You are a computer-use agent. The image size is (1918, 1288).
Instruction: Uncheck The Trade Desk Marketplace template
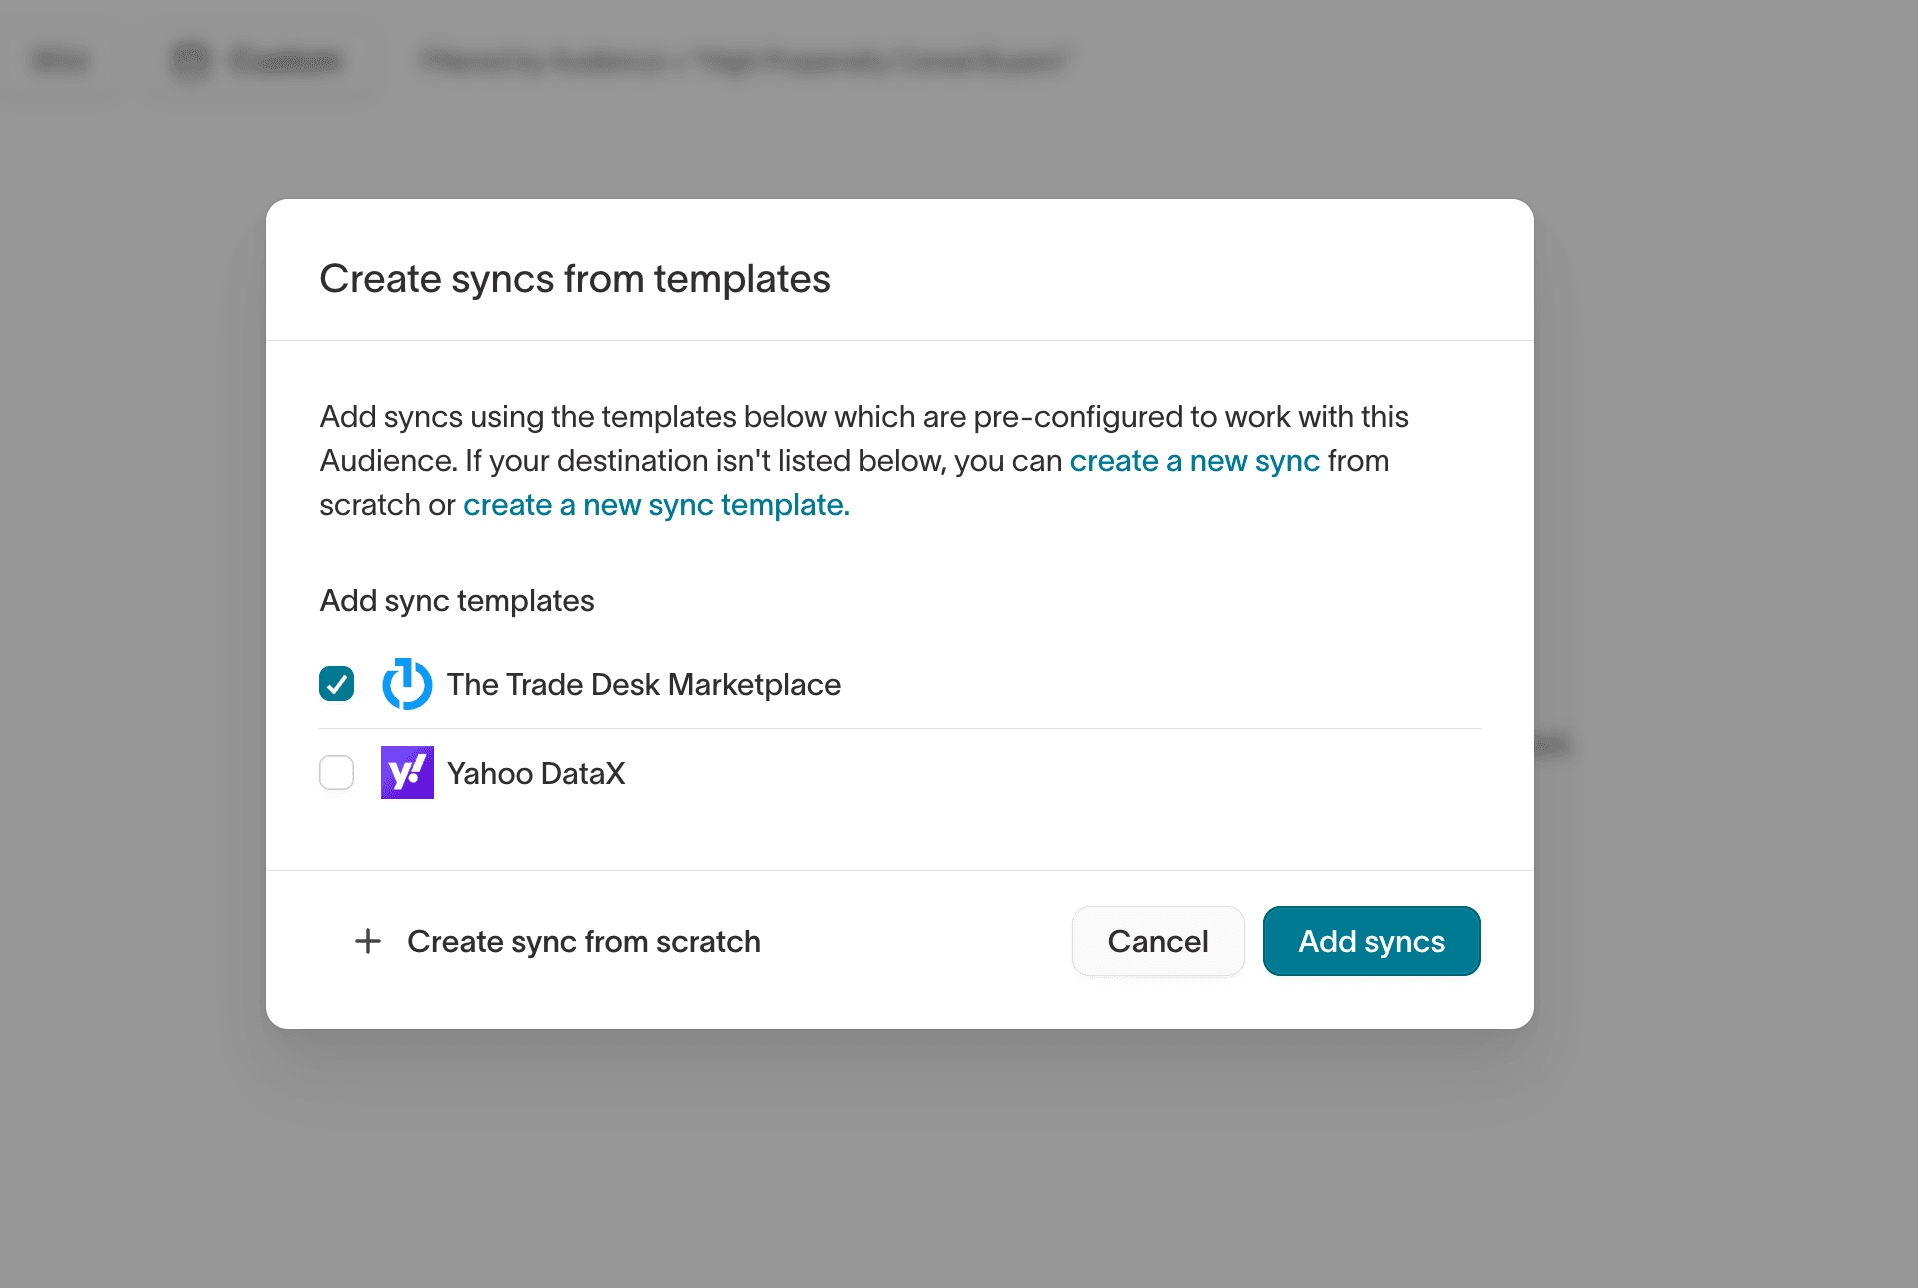click(x=336, y=684)
